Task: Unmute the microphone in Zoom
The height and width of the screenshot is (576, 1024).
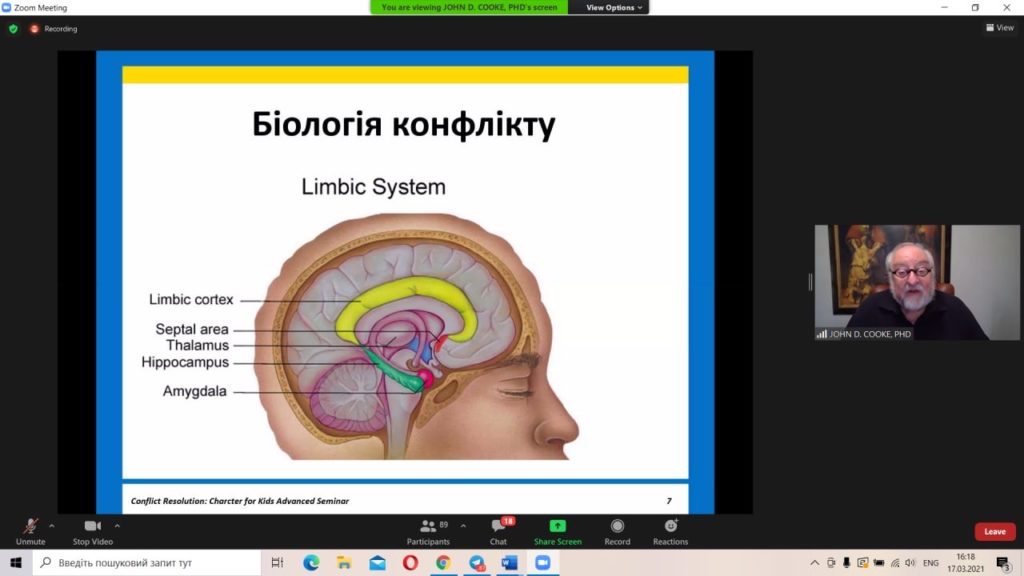Action: 30,527
